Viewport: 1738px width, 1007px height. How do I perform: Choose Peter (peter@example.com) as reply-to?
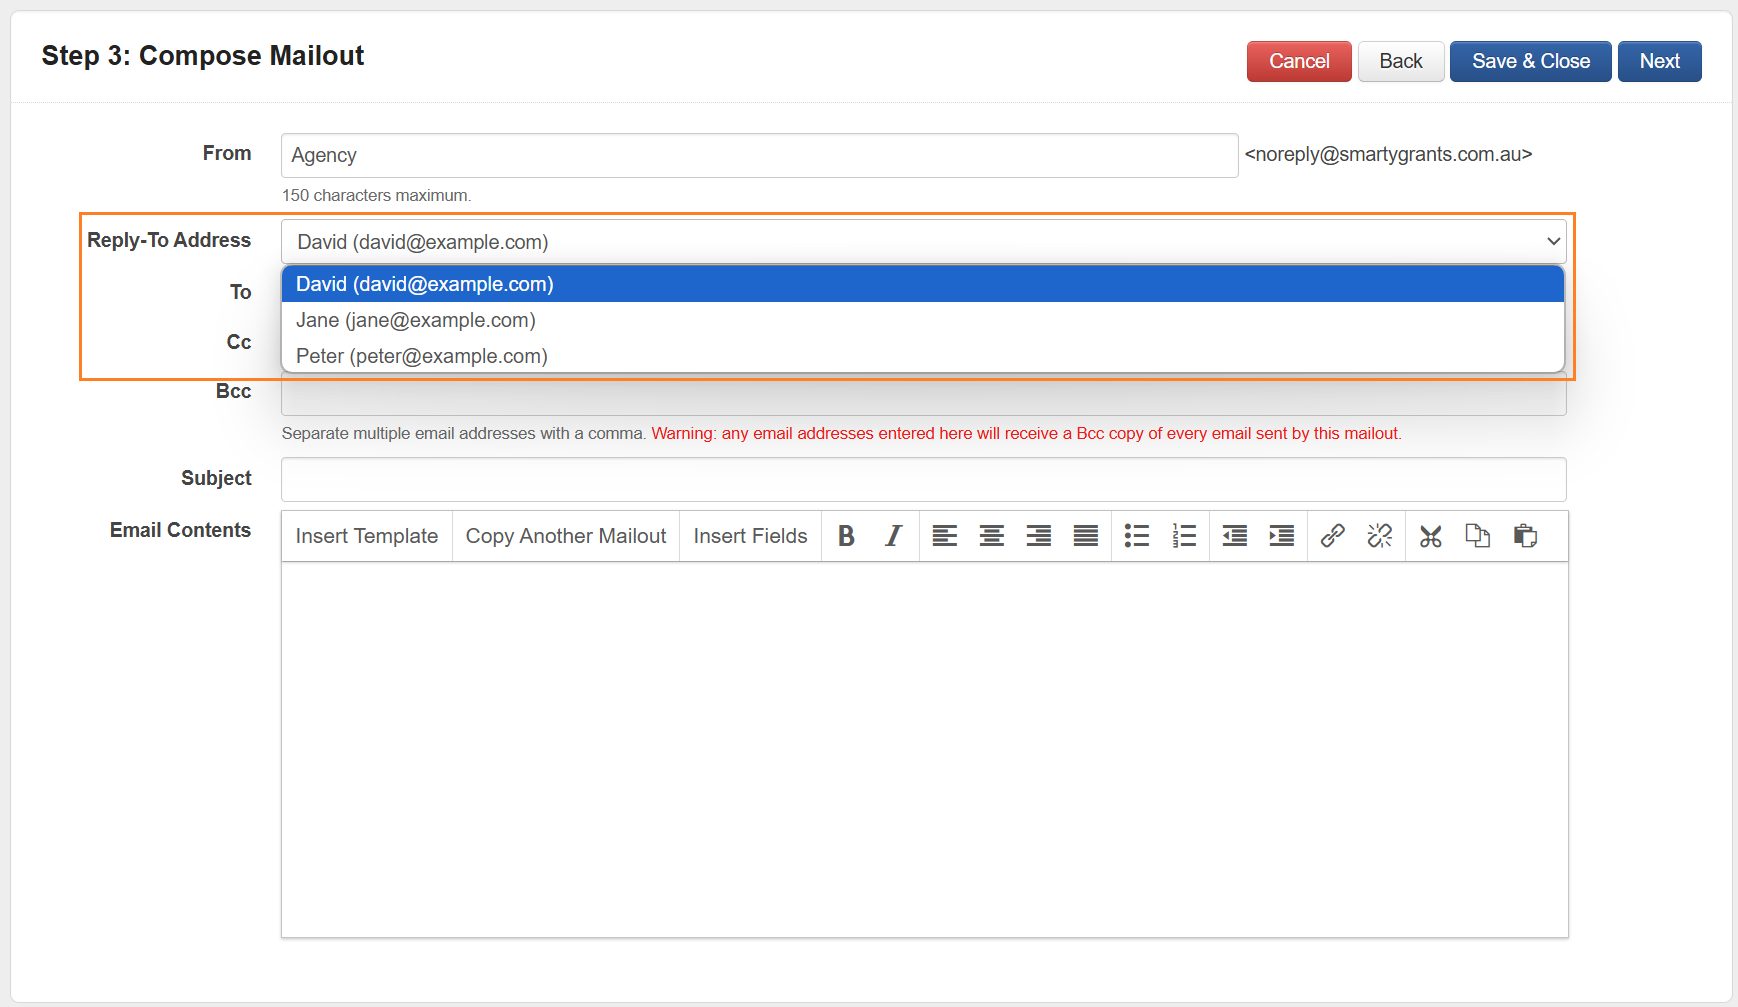click(x=422, y=356)
